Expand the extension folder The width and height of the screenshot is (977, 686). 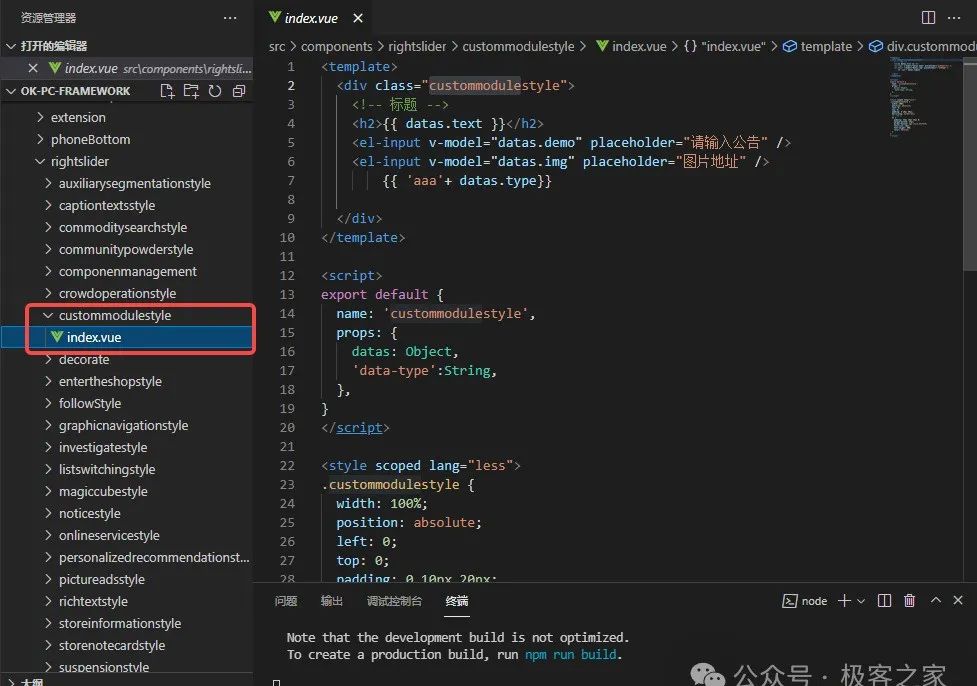click(41, 117)
